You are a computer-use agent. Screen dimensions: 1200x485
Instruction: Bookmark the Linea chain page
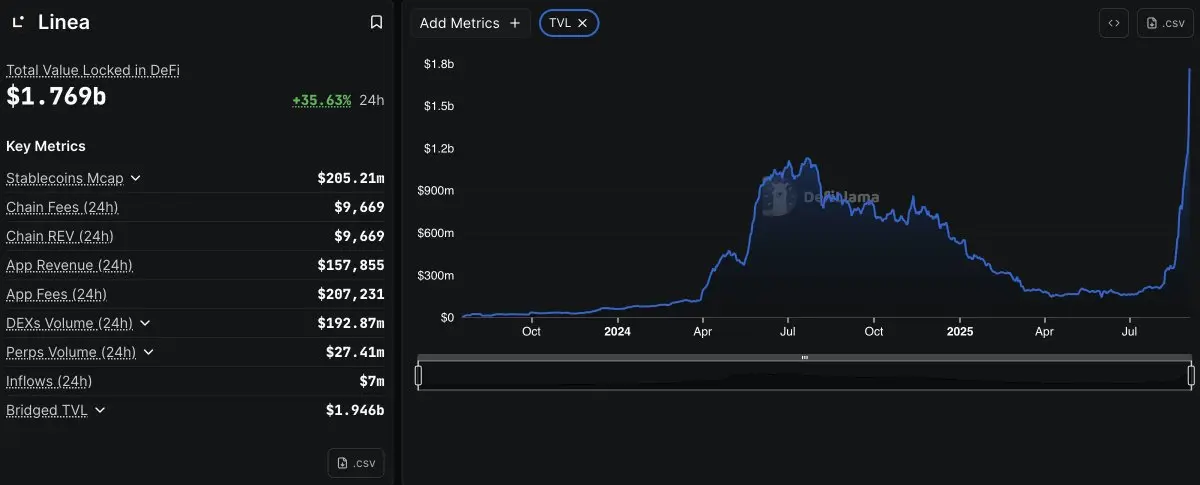[x=376, y=22]
